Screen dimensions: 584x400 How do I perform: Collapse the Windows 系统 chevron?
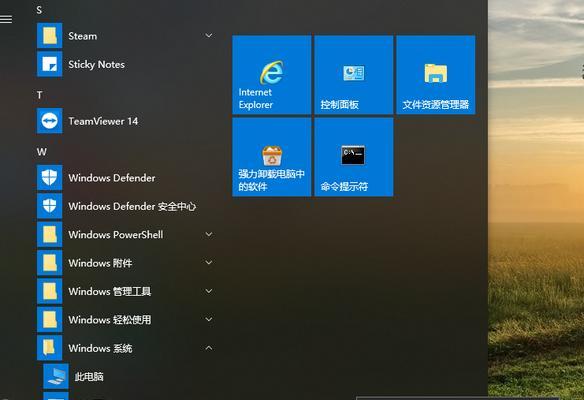tap(209, 348)
